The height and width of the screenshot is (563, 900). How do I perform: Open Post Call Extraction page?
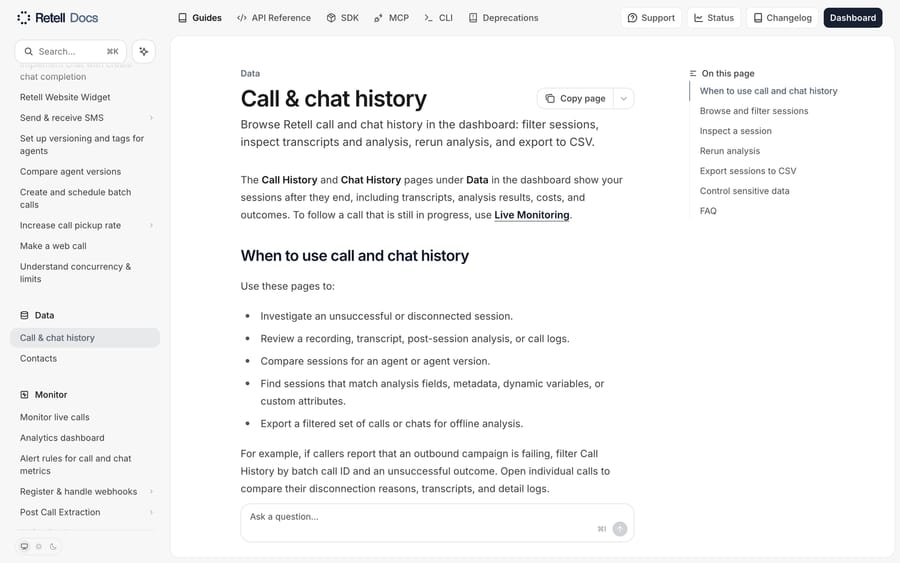click(x=60, y=512)
